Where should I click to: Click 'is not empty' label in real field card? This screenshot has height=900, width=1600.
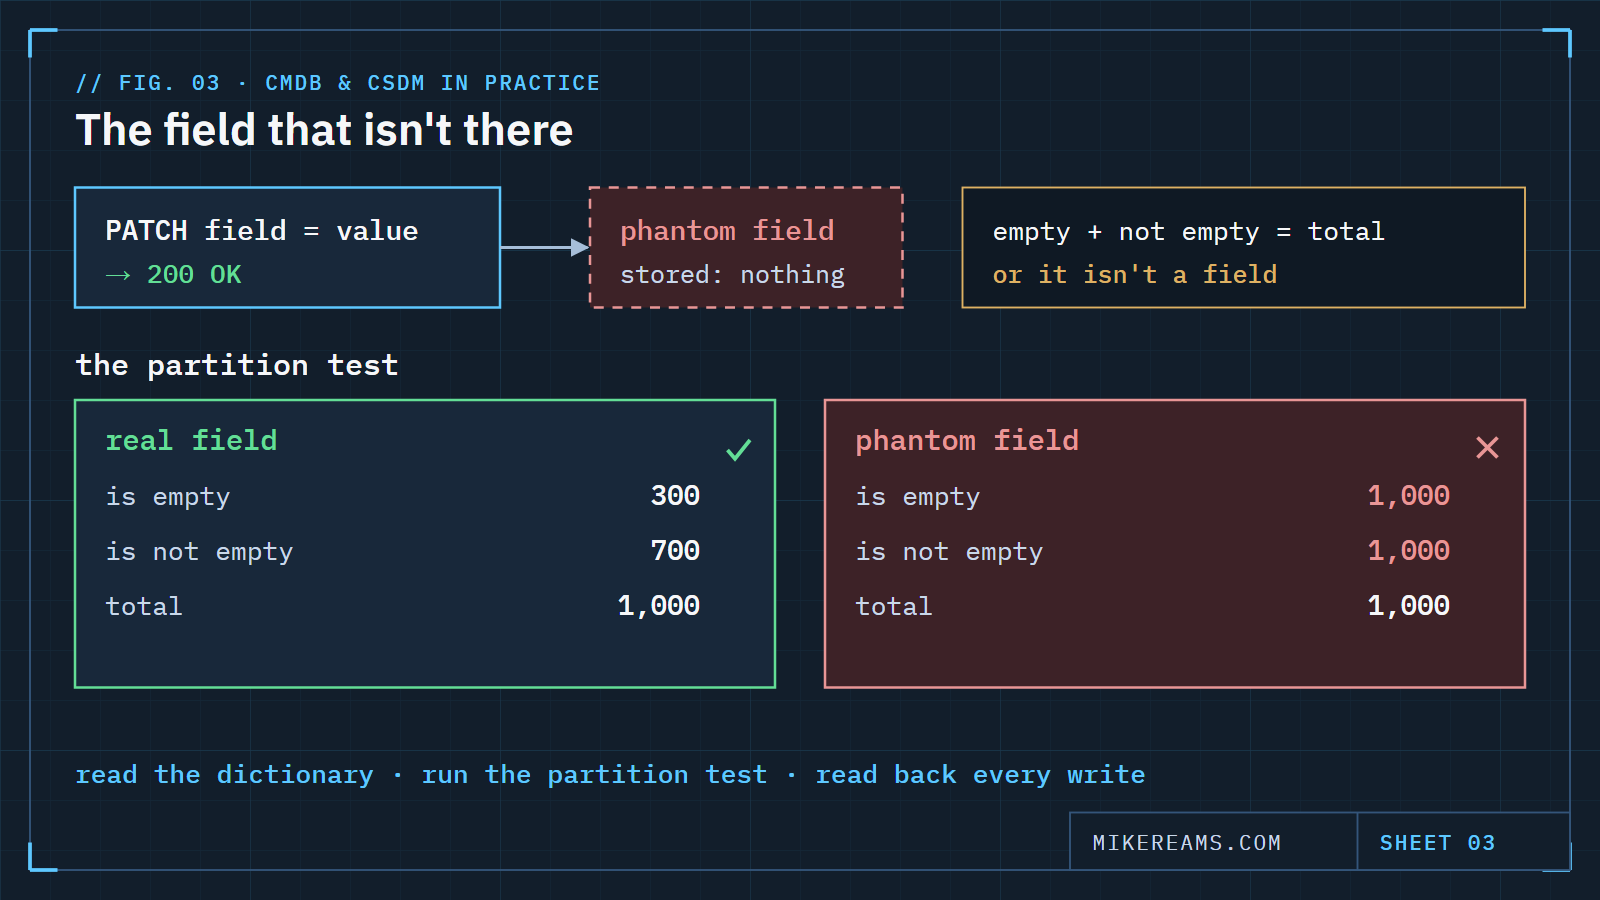coord(199,552)
